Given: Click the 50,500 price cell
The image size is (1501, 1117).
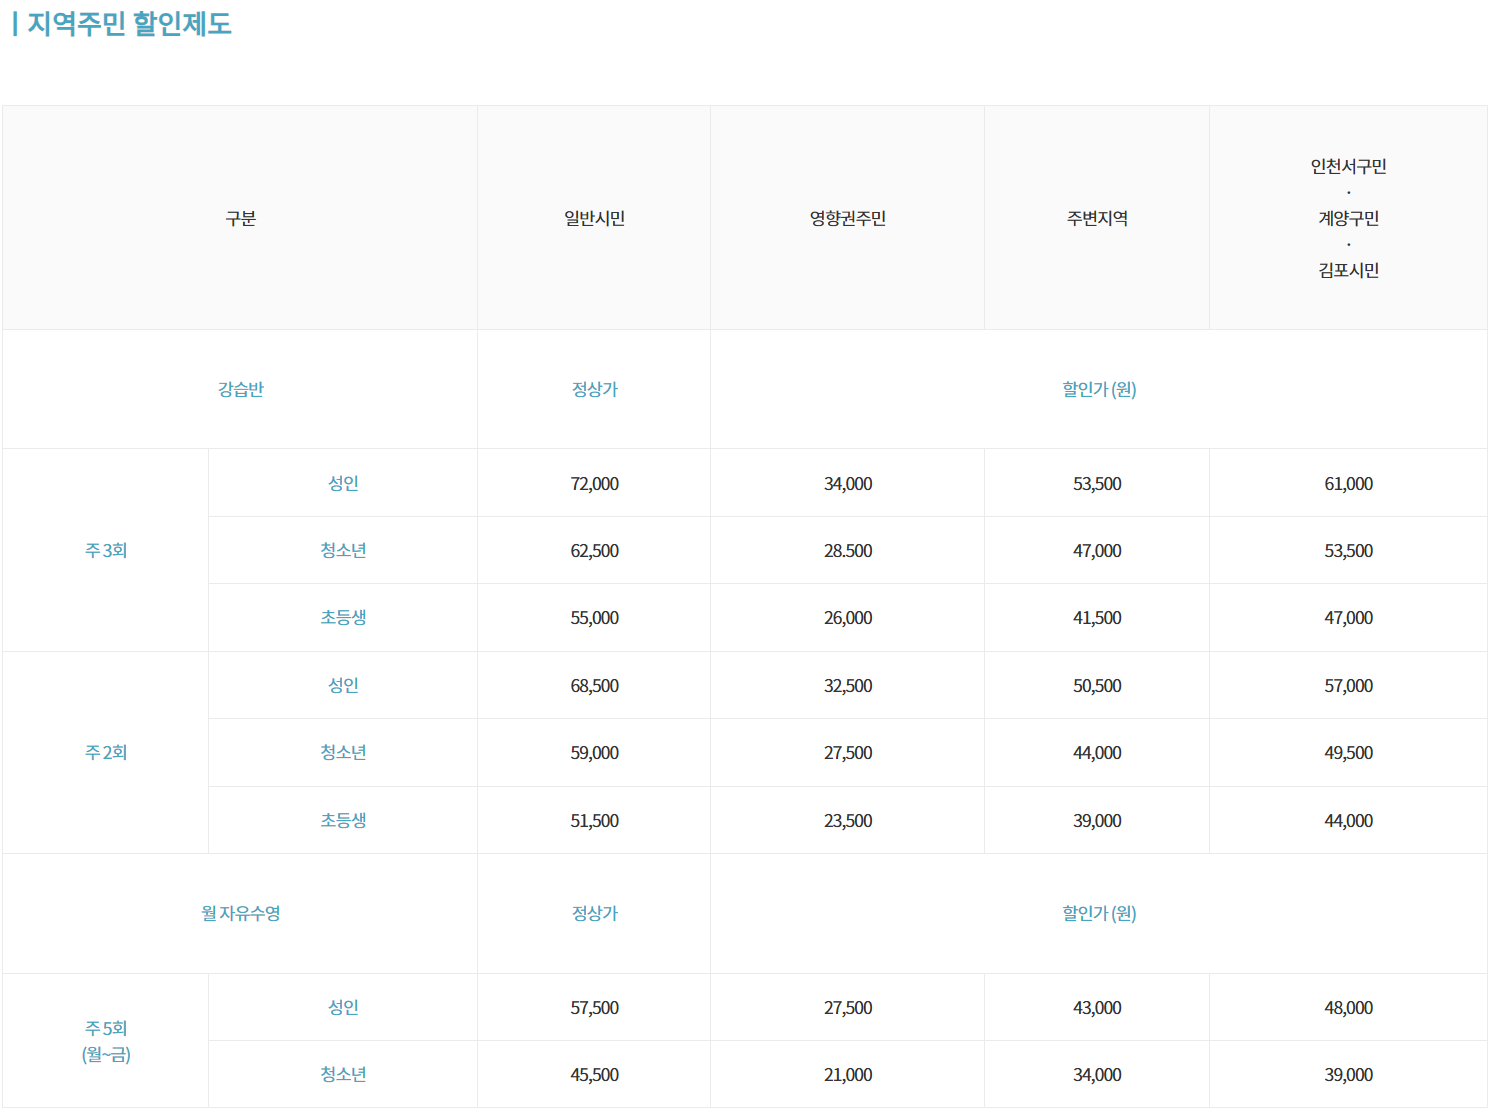Looking at the screenshot, I should click(1097, 686).
